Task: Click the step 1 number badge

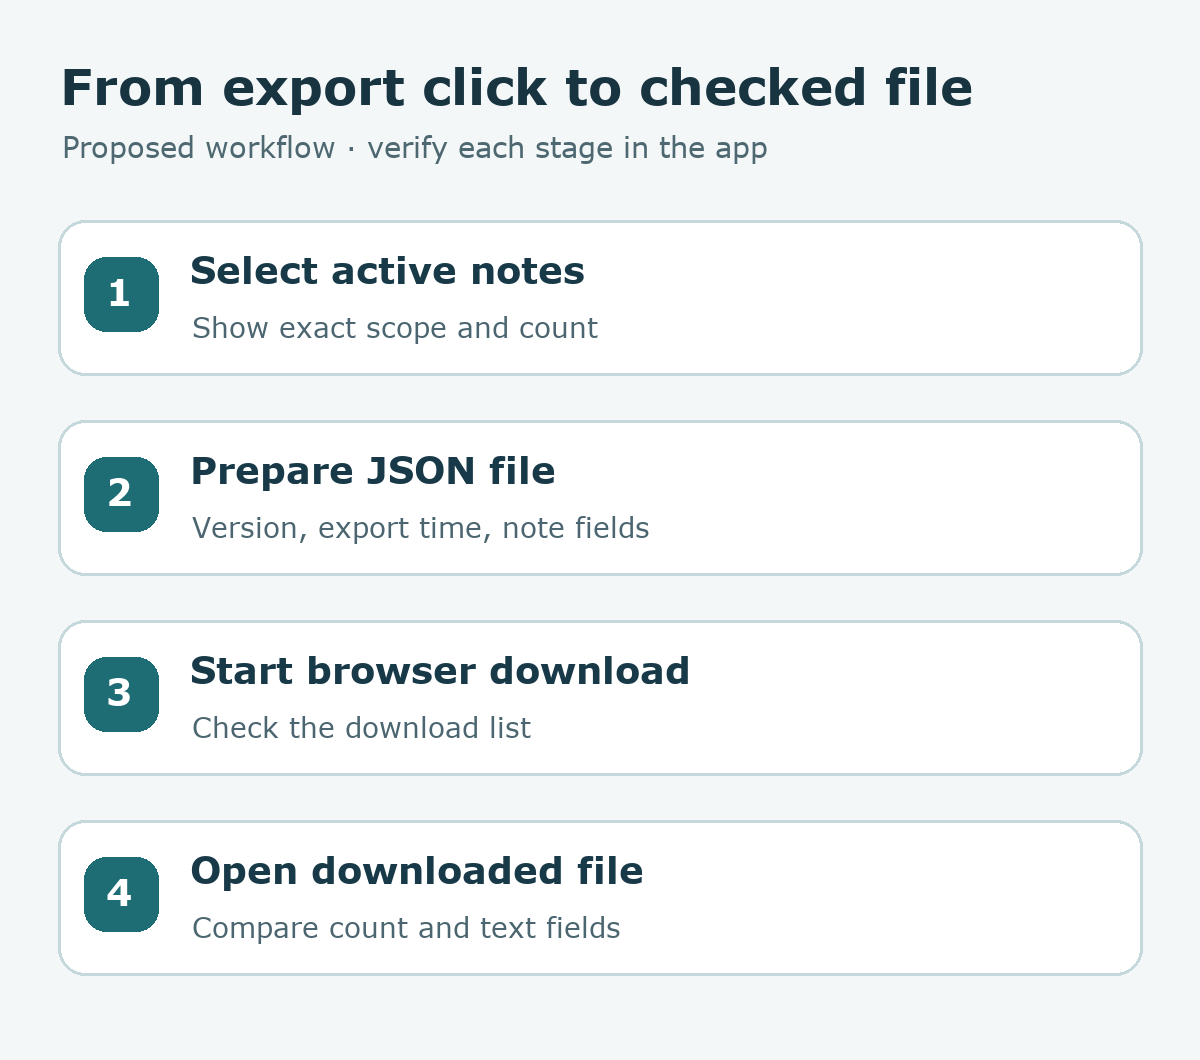Action: point(121,294)
